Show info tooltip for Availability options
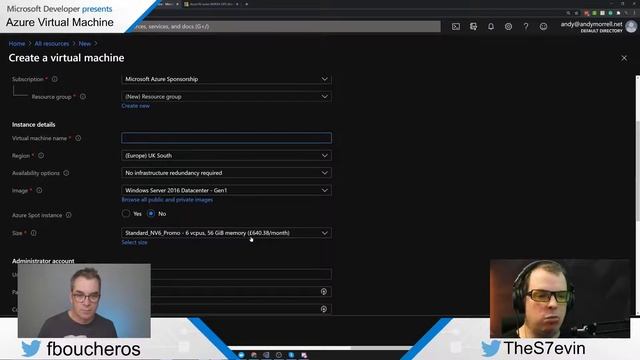The width and height of the screenshot is (640, 360). [x=66, y=173]
